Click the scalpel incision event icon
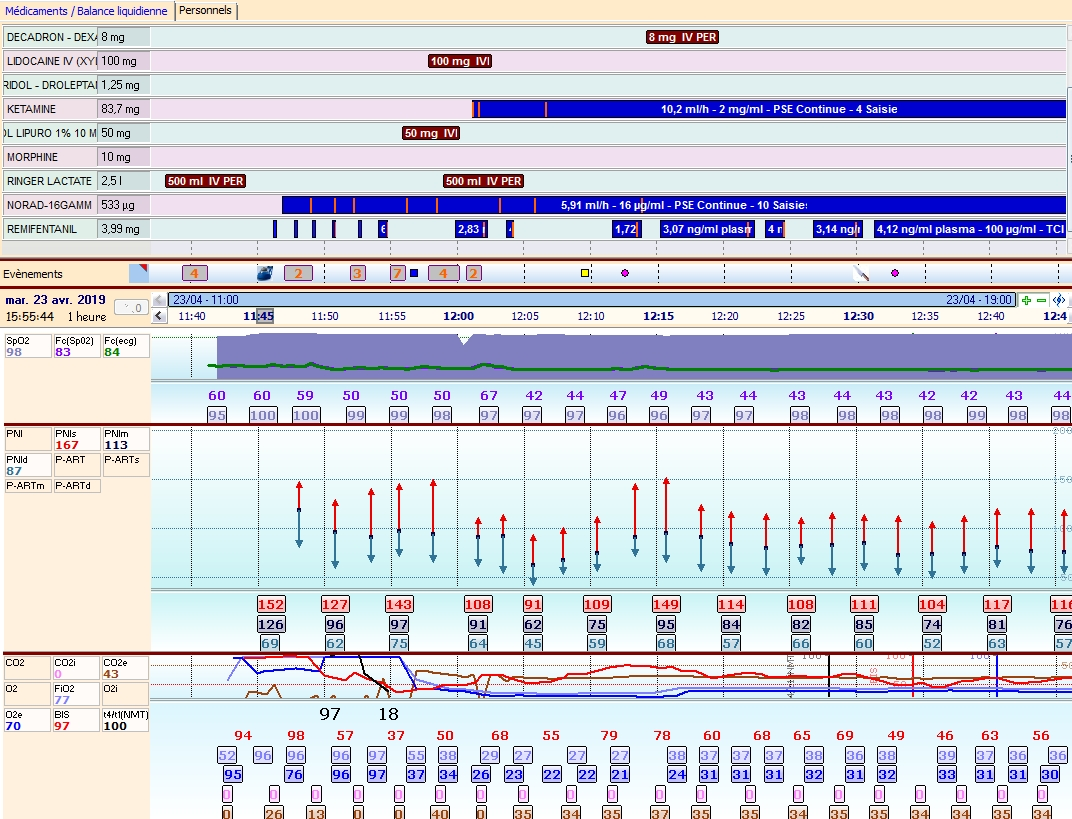The height and width of the screenshot is (819, 1072). coord(861,273)
